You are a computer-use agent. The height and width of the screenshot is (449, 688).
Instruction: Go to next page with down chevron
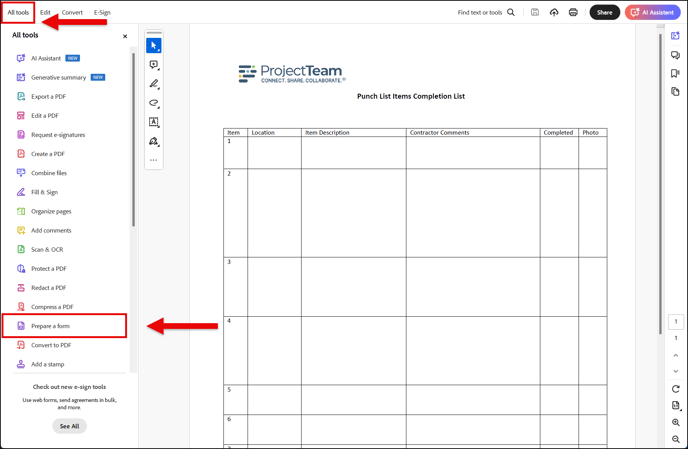pos(676,371)
